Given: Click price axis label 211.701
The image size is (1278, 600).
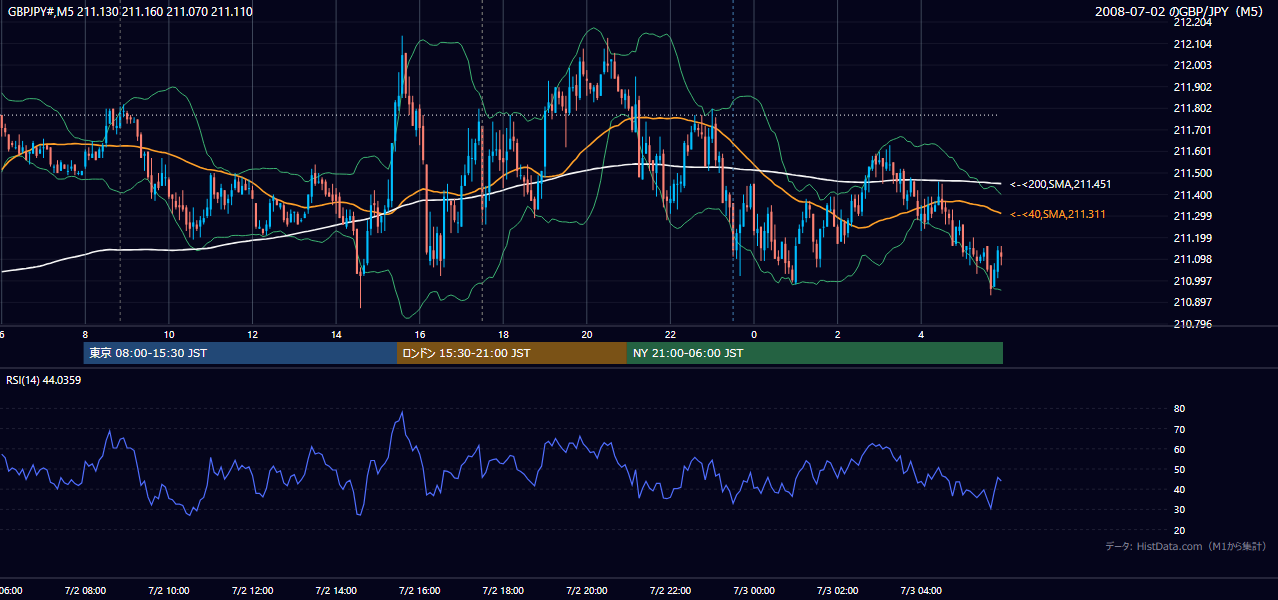Looking at the screenshot, I should (x=1192, y=130).
